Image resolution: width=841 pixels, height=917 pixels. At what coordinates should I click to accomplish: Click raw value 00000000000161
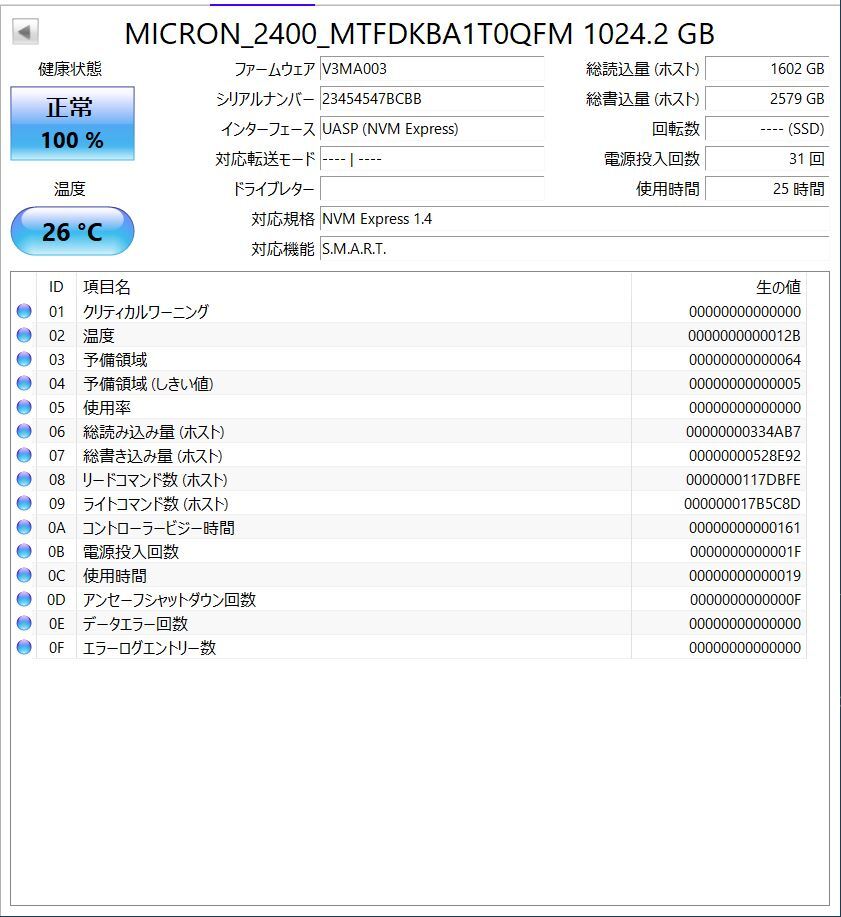click(x=745, y=528)
